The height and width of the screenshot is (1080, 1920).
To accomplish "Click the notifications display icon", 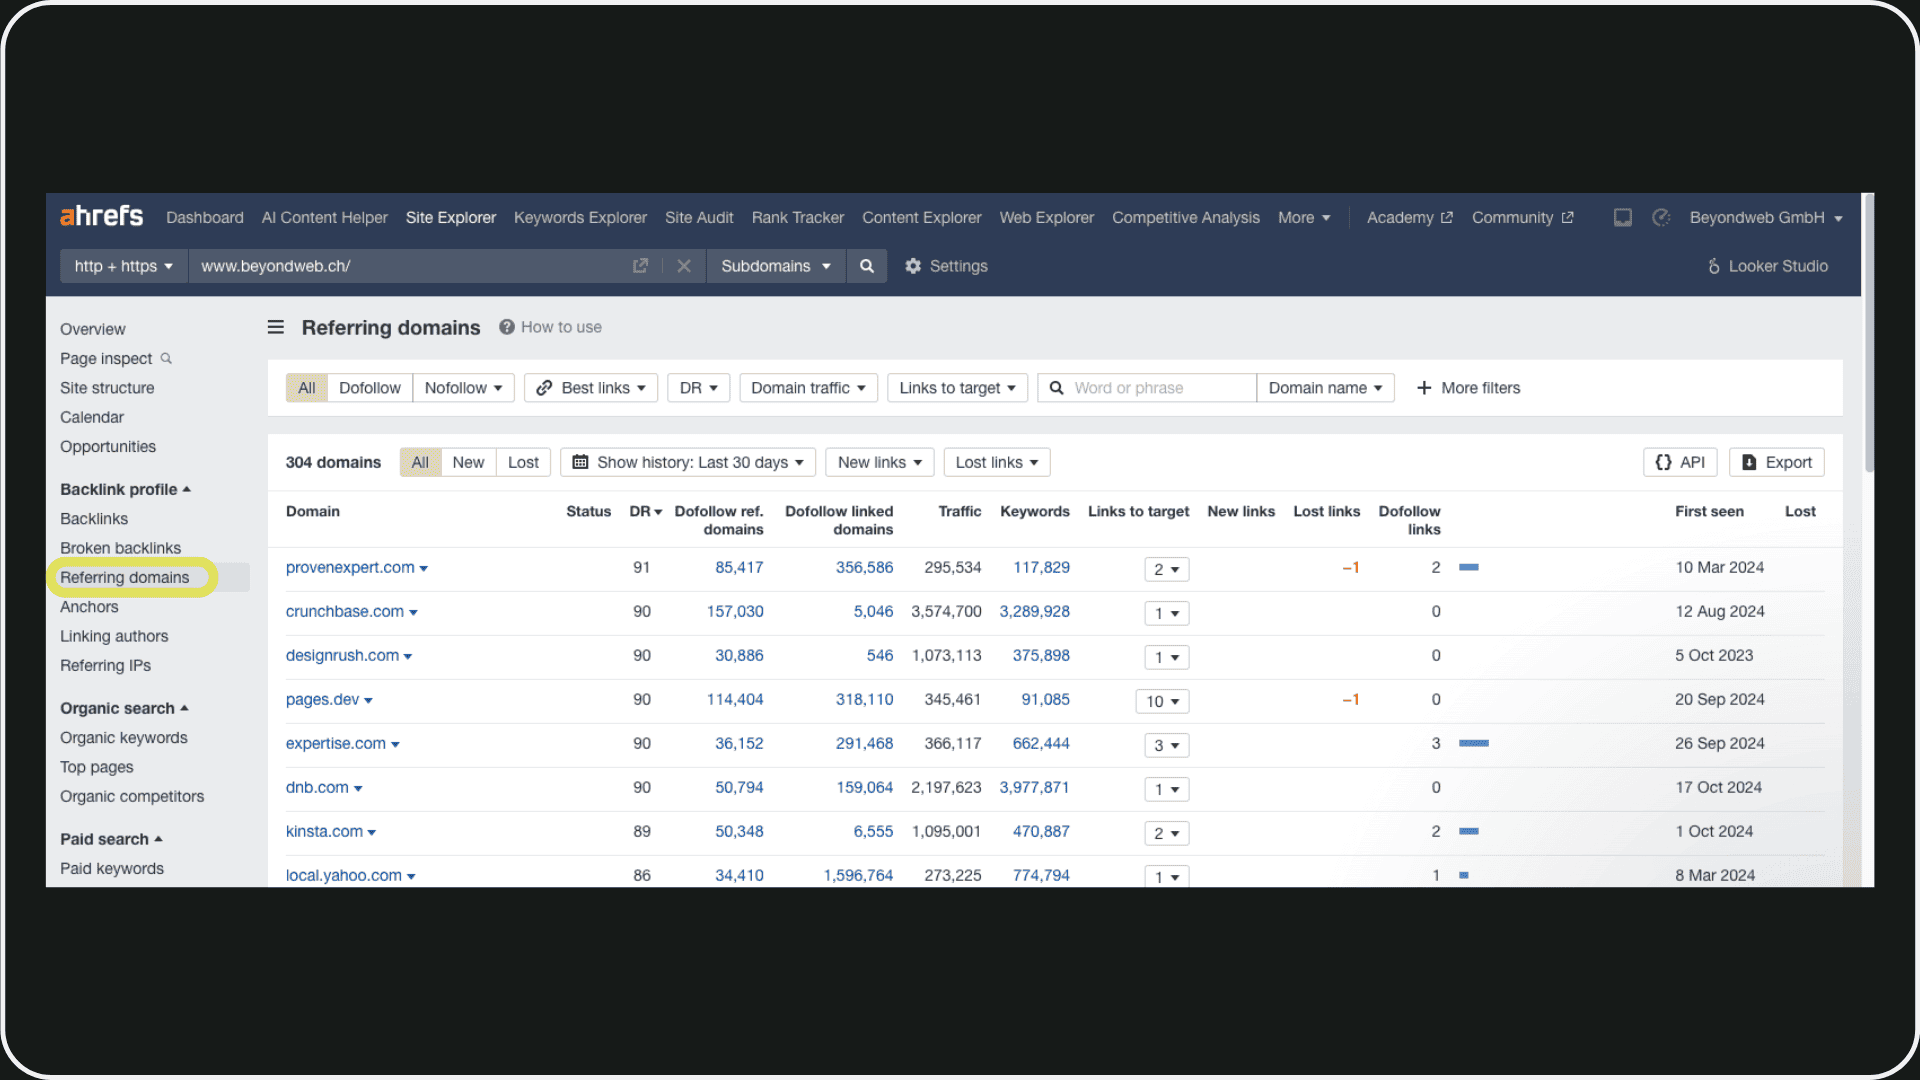I will 1623,217.
